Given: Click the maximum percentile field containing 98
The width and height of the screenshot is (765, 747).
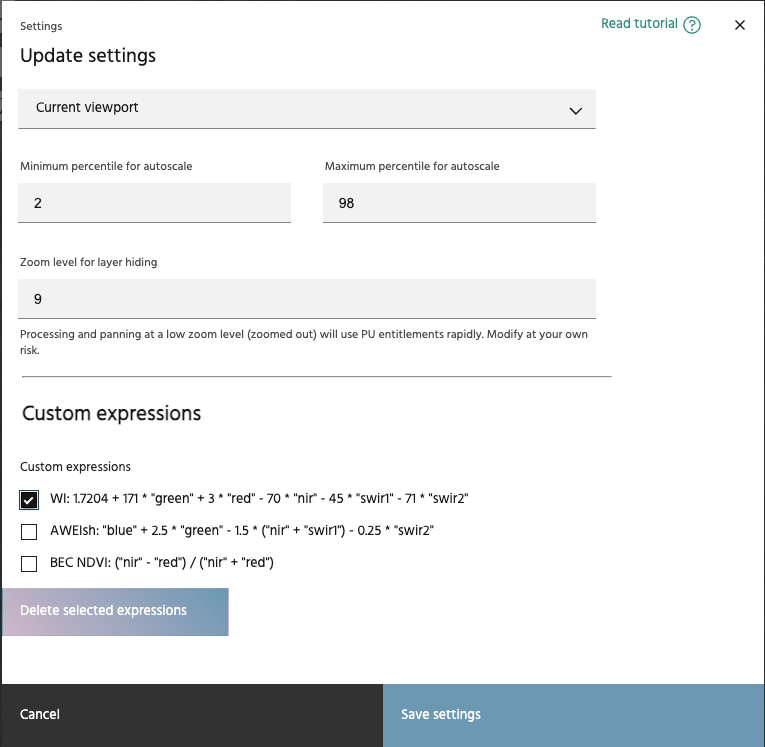Looking at the screenshot, I should click(459, 203).
